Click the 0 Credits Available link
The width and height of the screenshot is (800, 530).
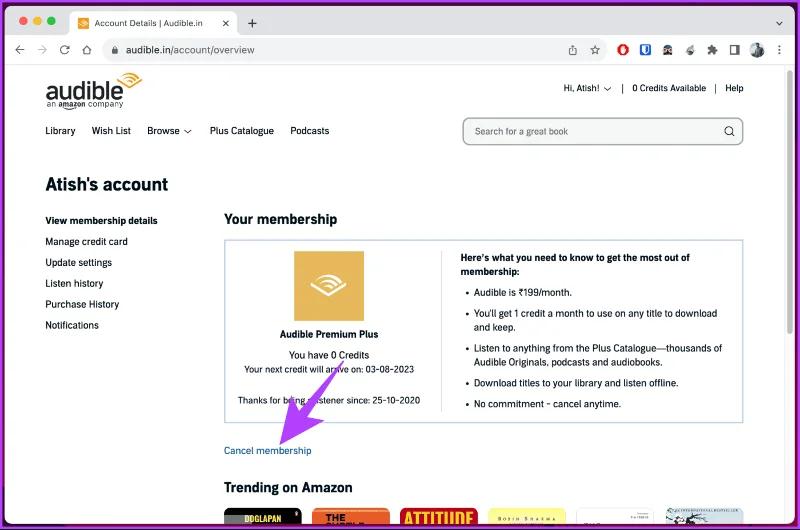click(x=669, y=88)
